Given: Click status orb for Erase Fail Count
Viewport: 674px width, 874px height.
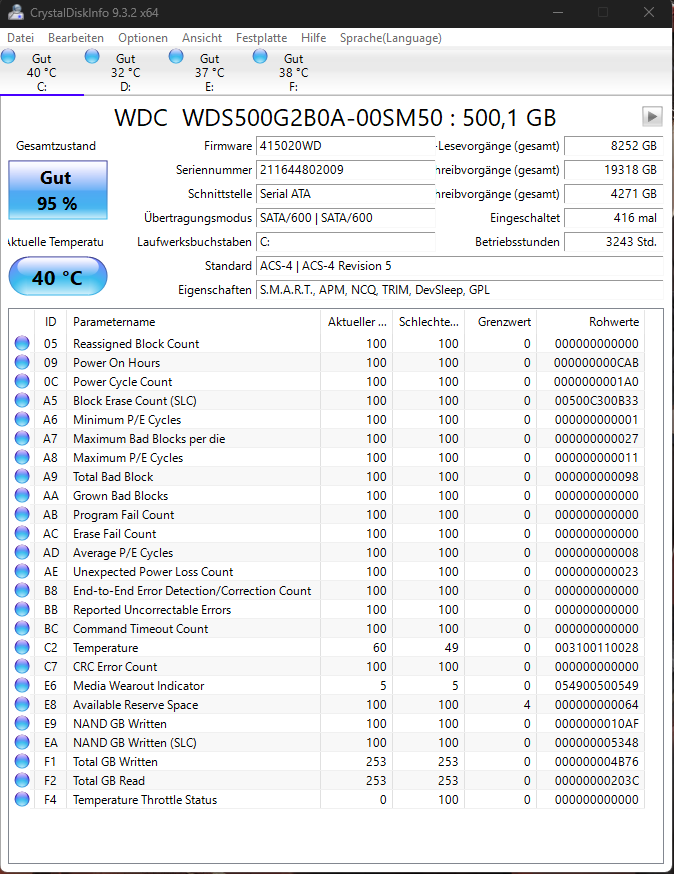Looking at the screenshot, I should 22,533.
